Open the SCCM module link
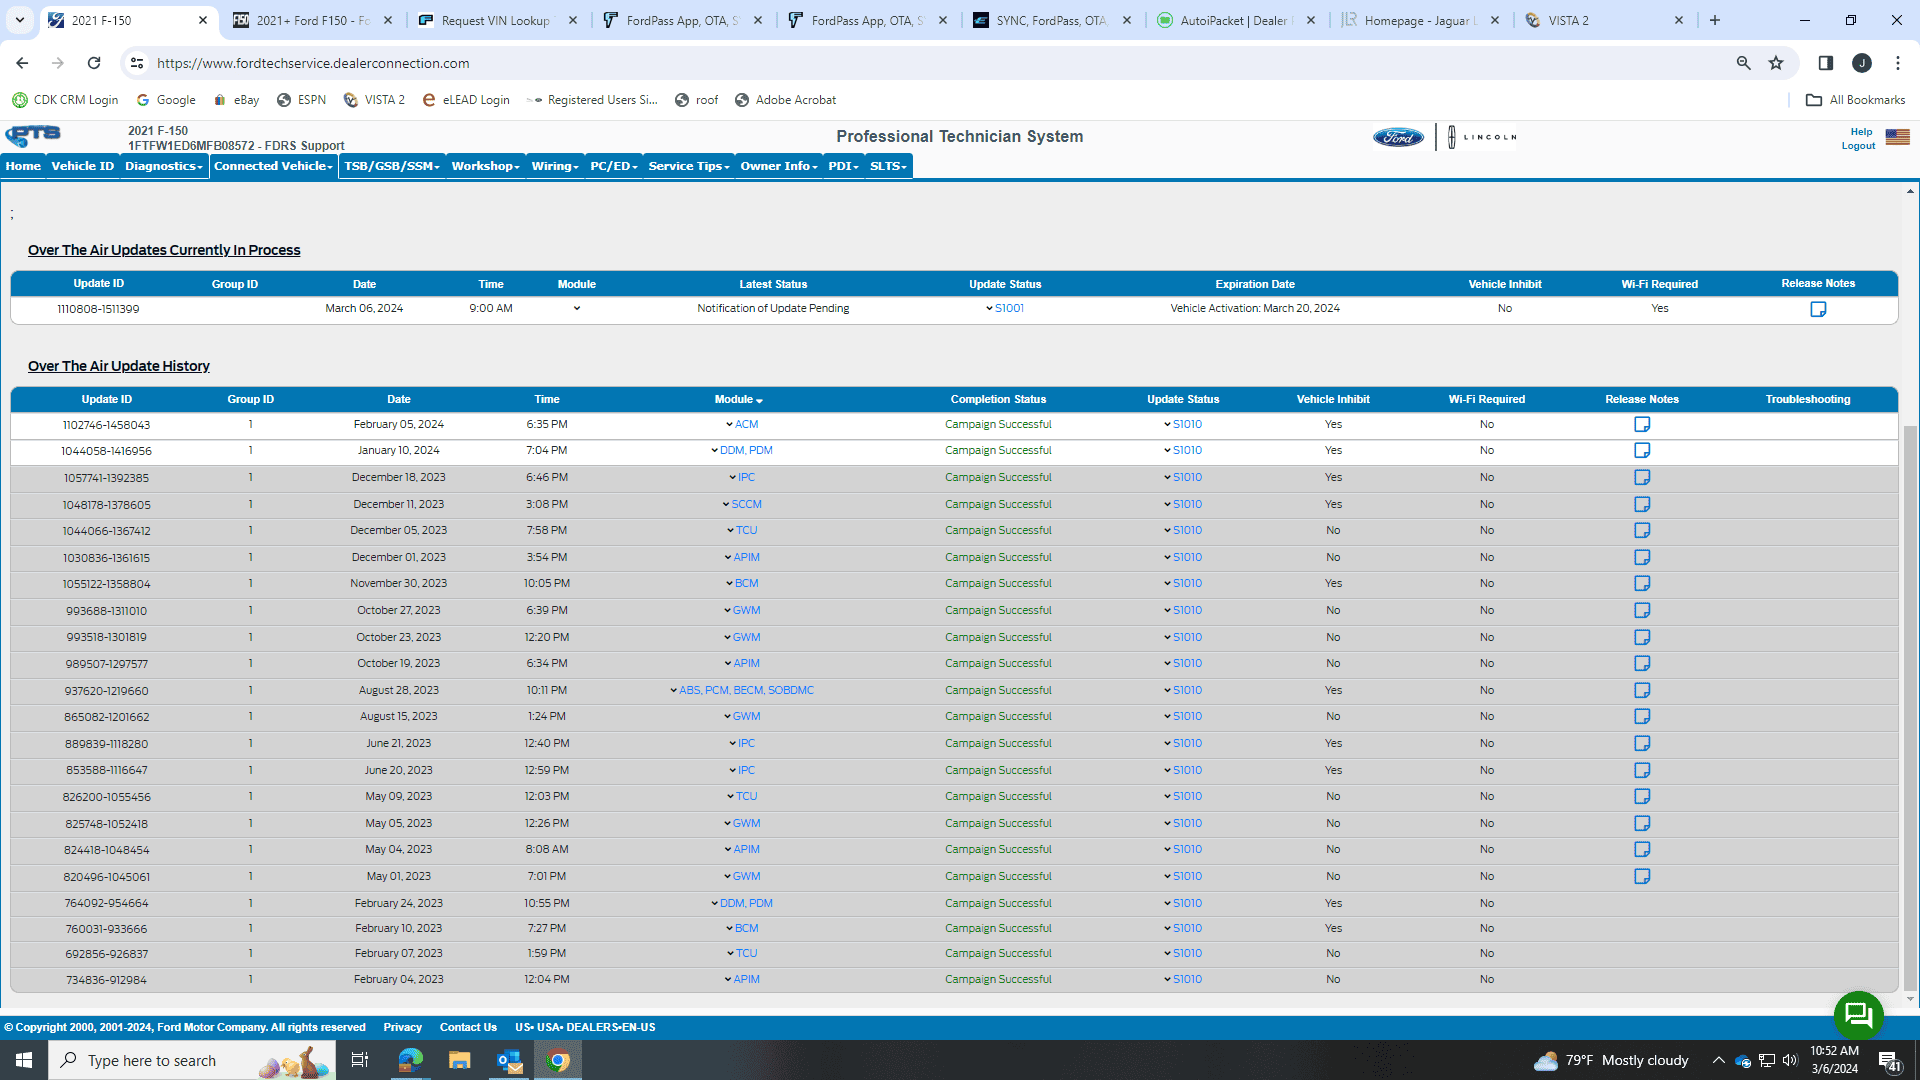Image resolution: width=1920 pixels, height=1080 pixels. (746, 504)
